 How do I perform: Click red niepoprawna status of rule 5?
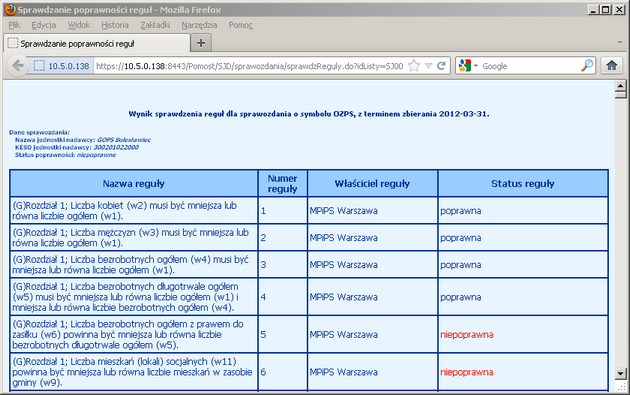(x=466, y=334)
